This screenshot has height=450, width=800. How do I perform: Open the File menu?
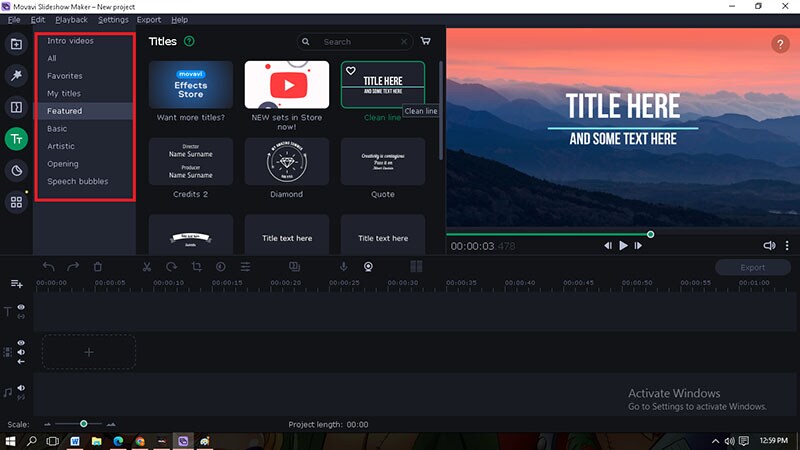(14, 19)
